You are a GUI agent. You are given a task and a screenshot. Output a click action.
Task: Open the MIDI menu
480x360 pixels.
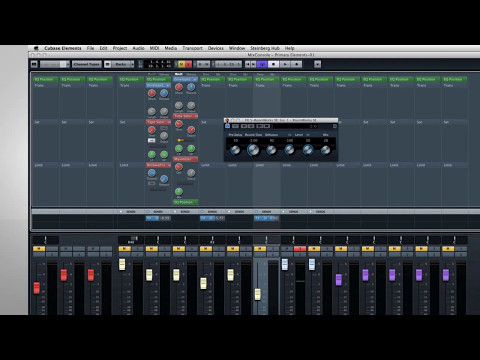point(154,48)
